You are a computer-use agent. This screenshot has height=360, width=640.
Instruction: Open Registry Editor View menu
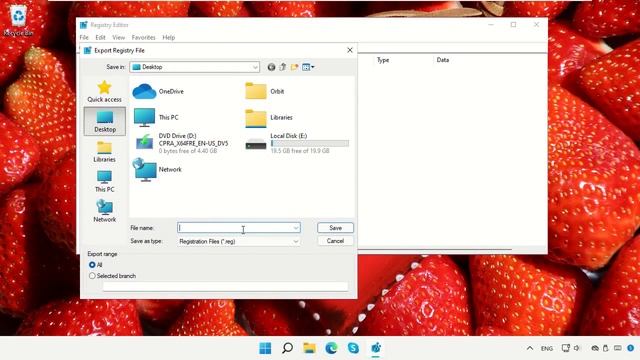point(119,38)
